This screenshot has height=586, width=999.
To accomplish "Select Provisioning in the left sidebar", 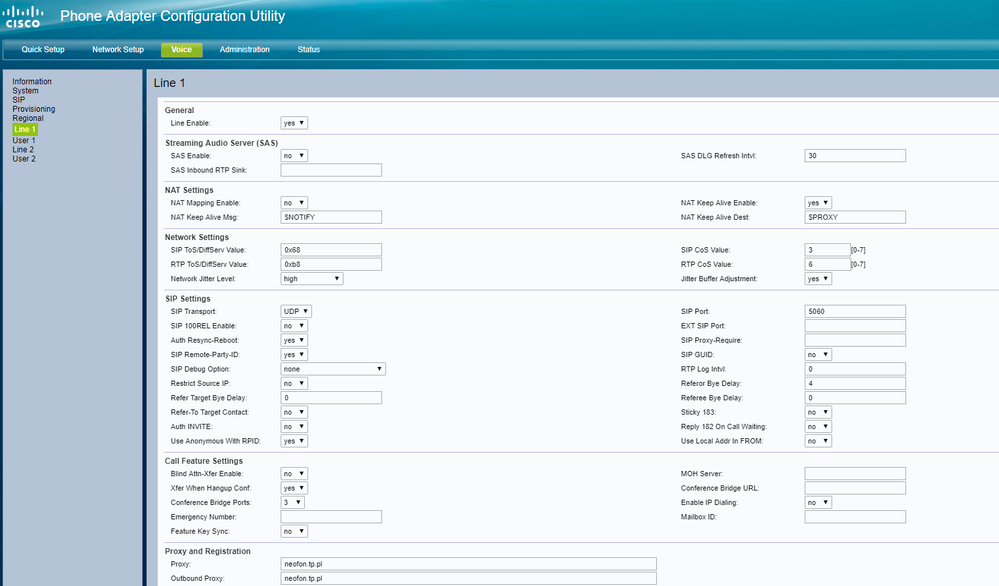I will click(x=34, y=109).
